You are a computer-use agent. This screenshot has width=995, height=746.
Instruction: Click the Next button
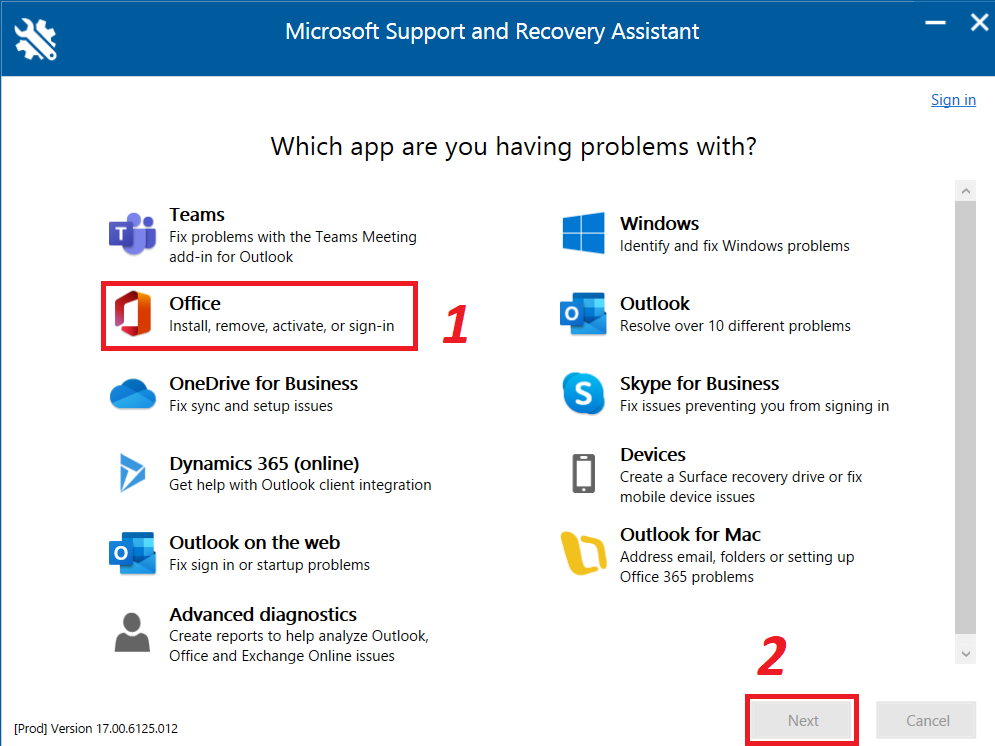(x=803, y=721)
